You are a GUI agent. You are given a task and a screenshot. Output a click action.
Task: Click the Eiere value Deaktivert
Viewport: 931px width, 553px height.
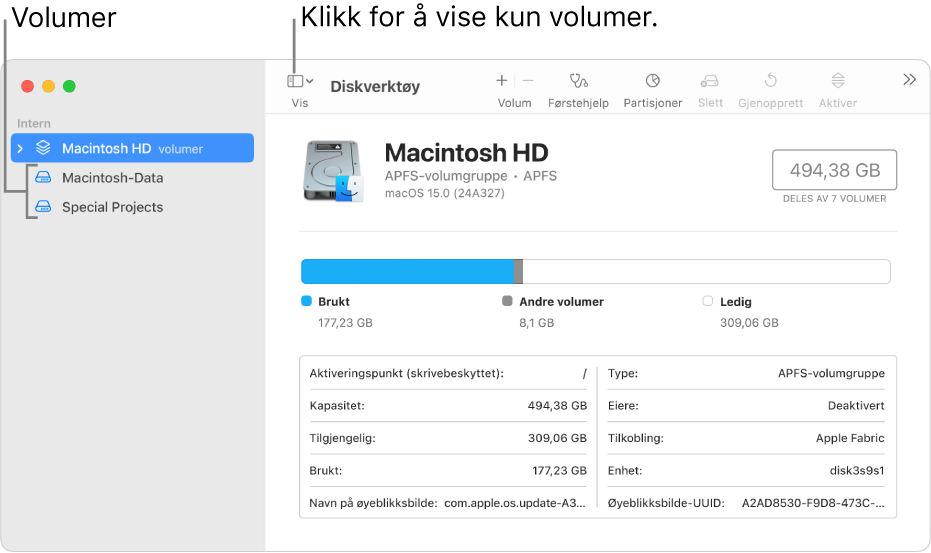point(856,406)
